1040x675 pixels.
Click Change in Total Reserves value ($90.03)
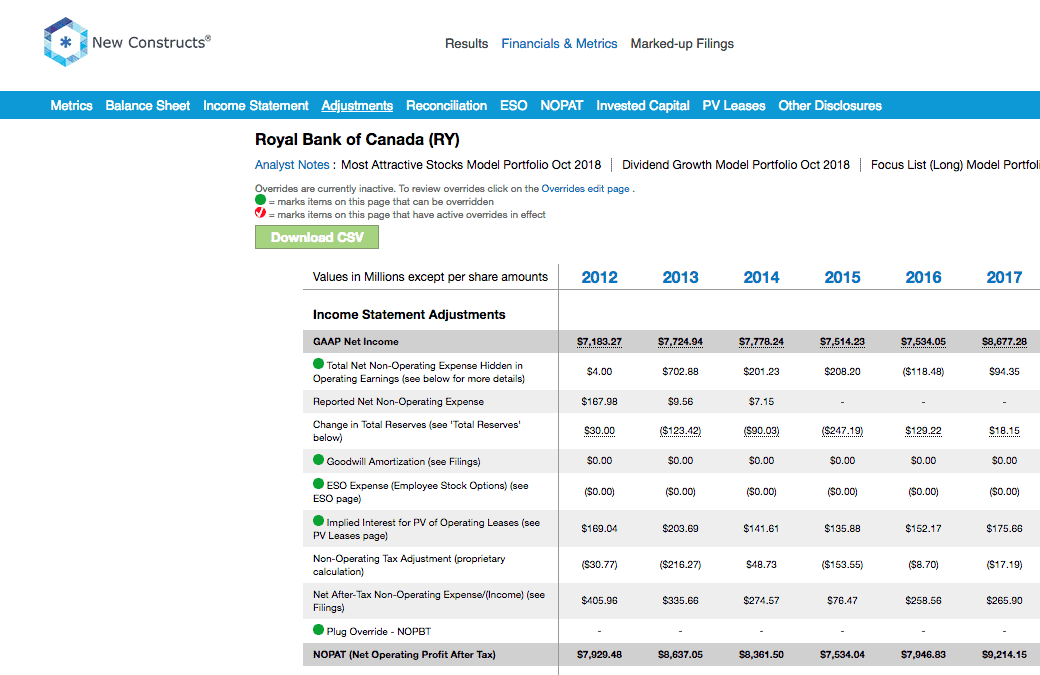(x=761, y=431)
